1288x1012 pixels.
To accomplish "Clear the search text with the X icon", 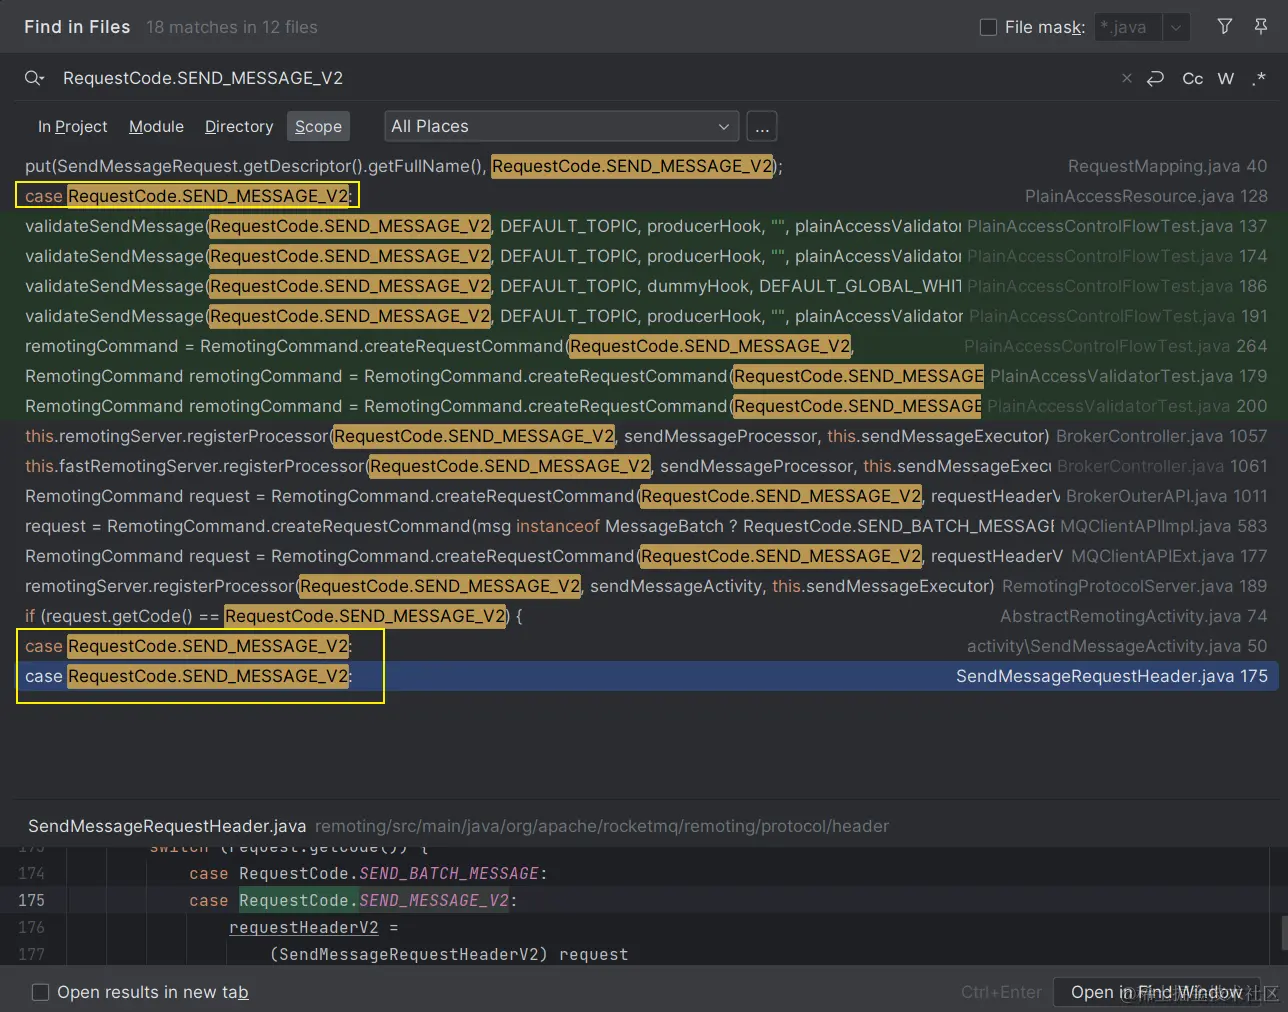I will pyautogui.click(x=1127, y=78).
